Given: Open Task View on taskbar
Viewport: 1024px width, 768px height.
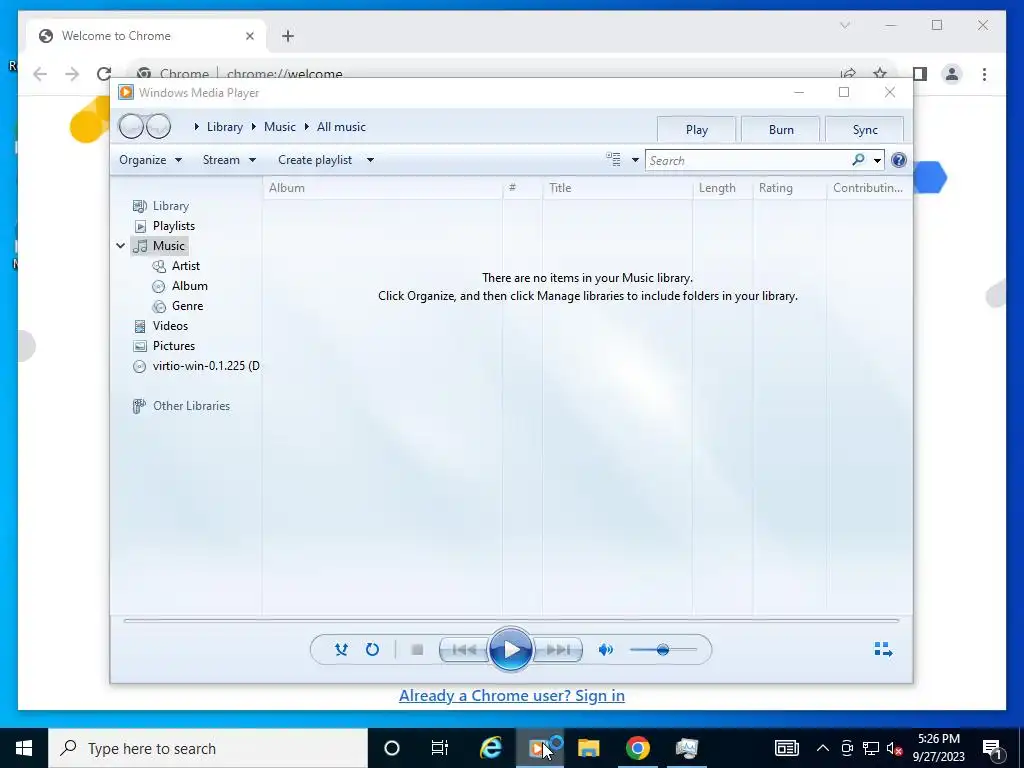Looking at the screenshot, I should pyautogui.click(x=440, y=748).
